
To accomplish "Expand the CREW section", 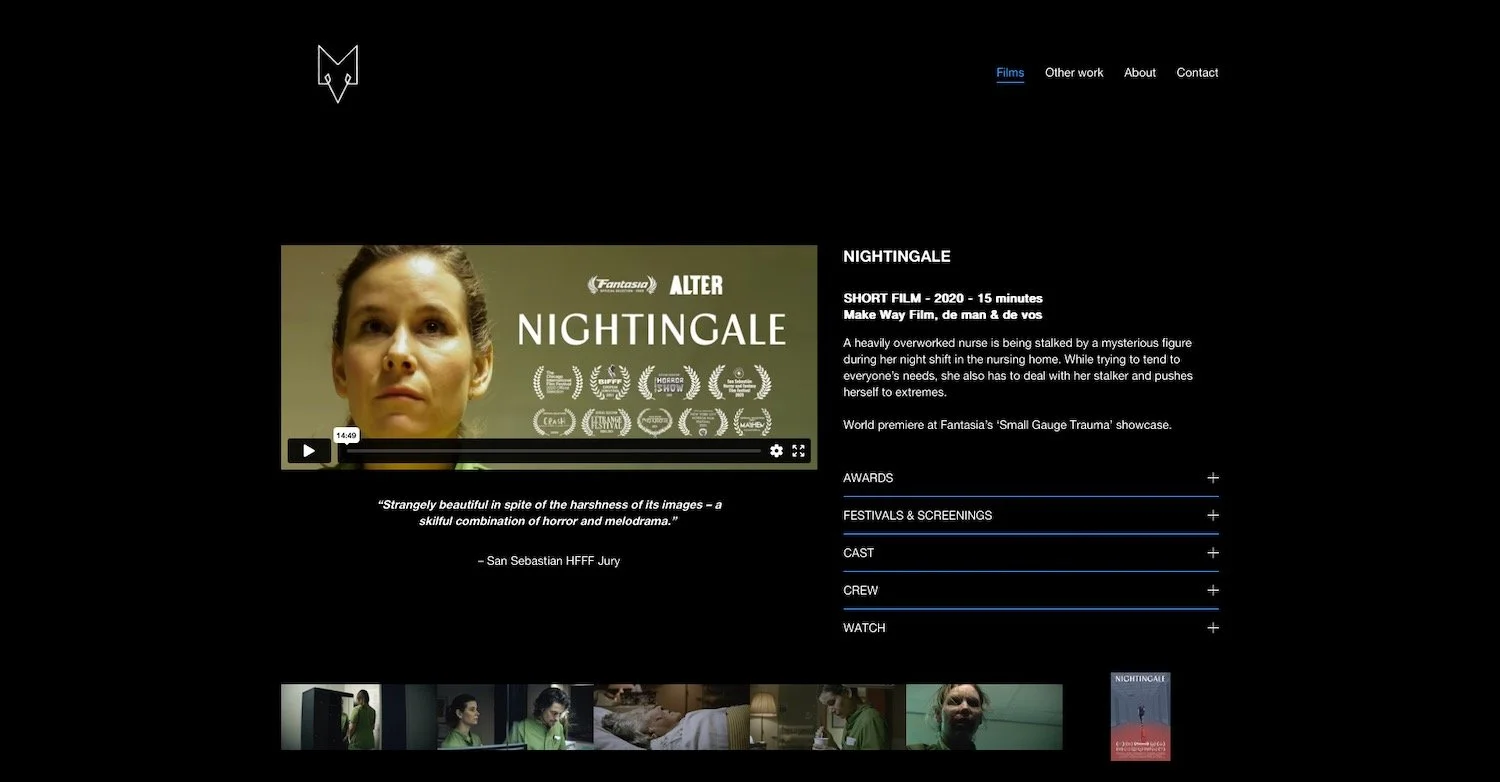I will [1031, 590].
